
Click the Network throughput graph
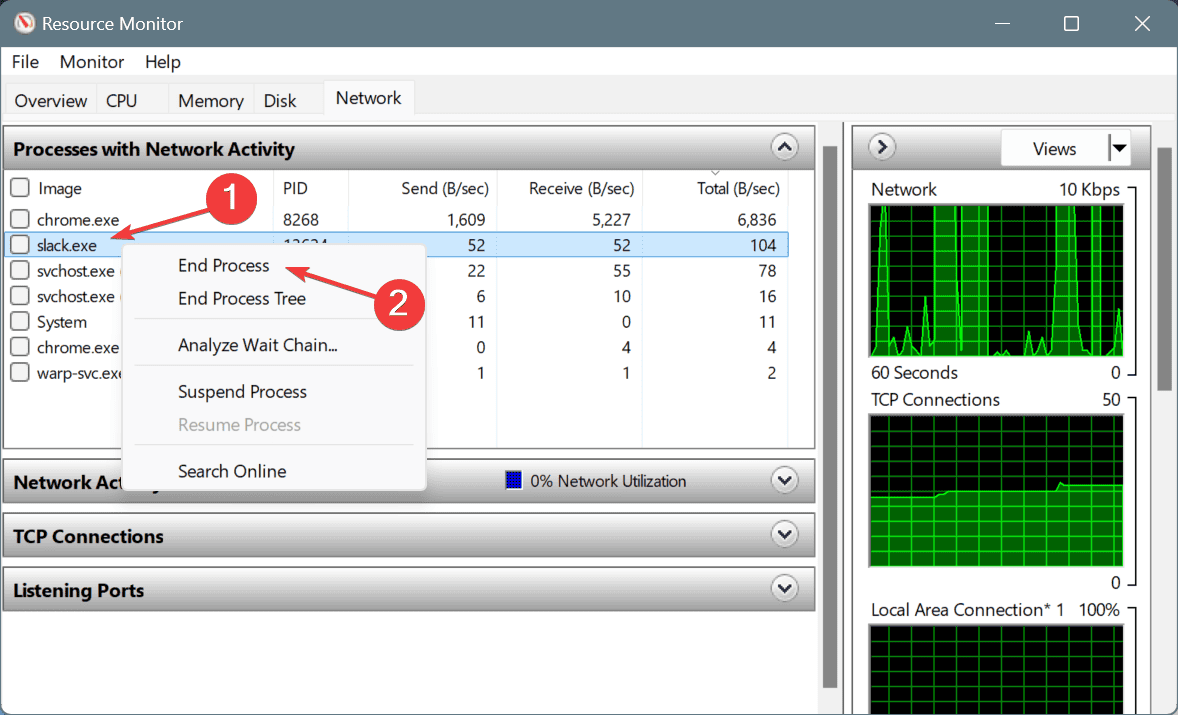(996, 280)
